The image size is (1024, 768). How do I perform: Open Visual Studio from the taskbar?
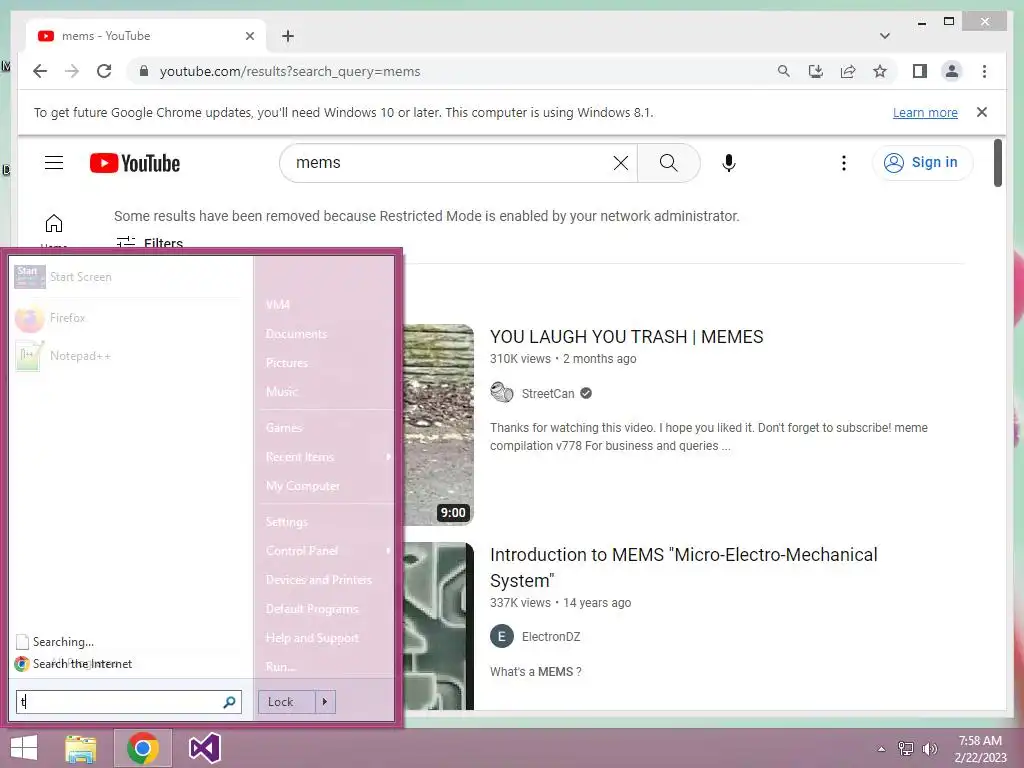[x=204, y=748]
